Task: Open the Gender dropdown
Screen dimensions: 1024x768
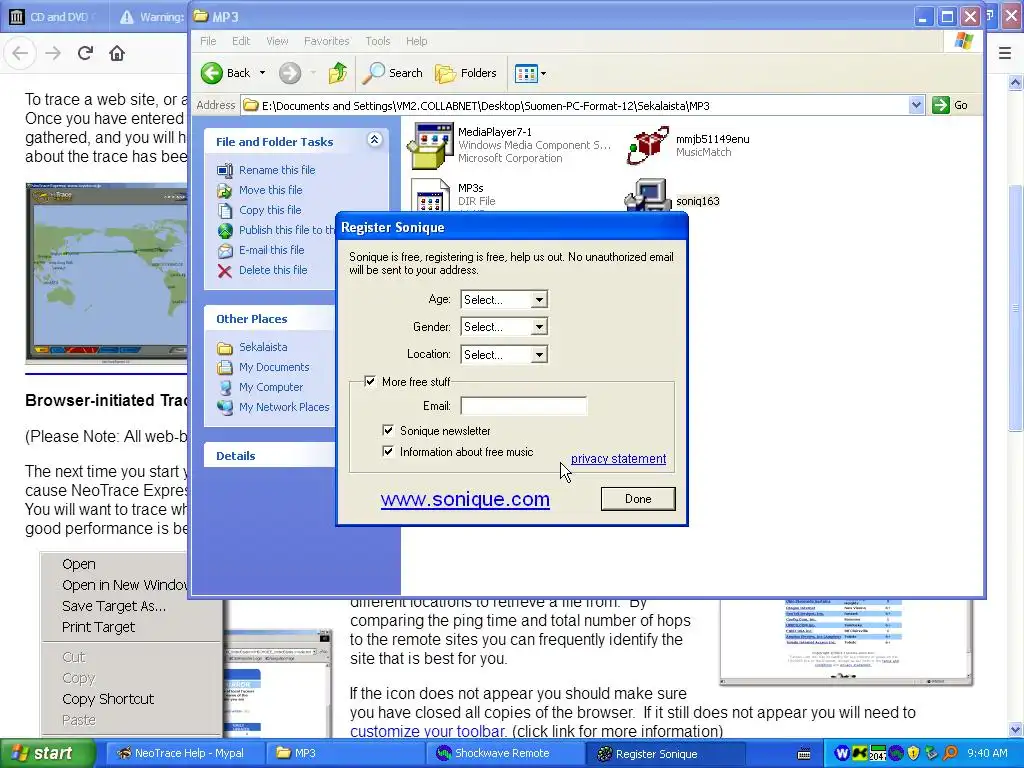Action: coord(539,327)
